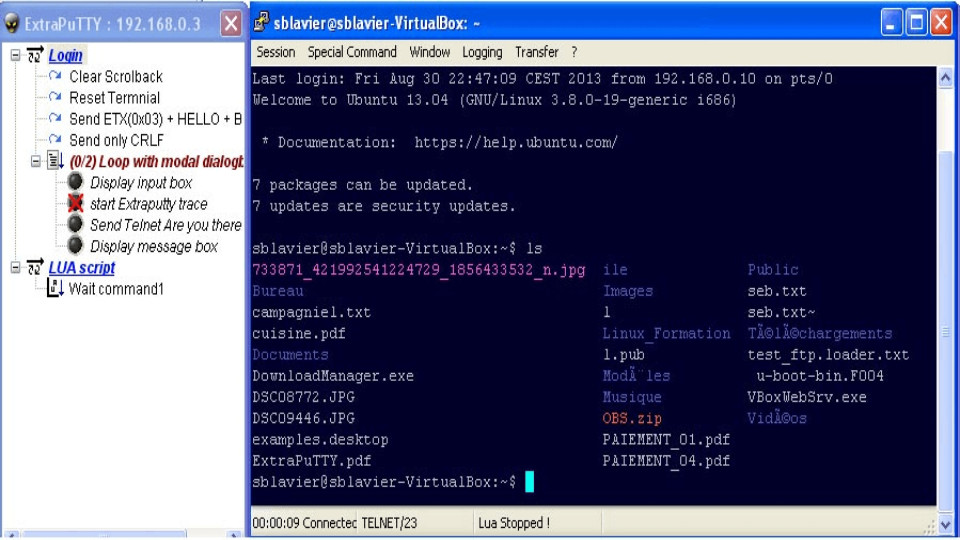
Task: Click the arrow icon beside Reset Termnial
Action: tap(55, 97)
